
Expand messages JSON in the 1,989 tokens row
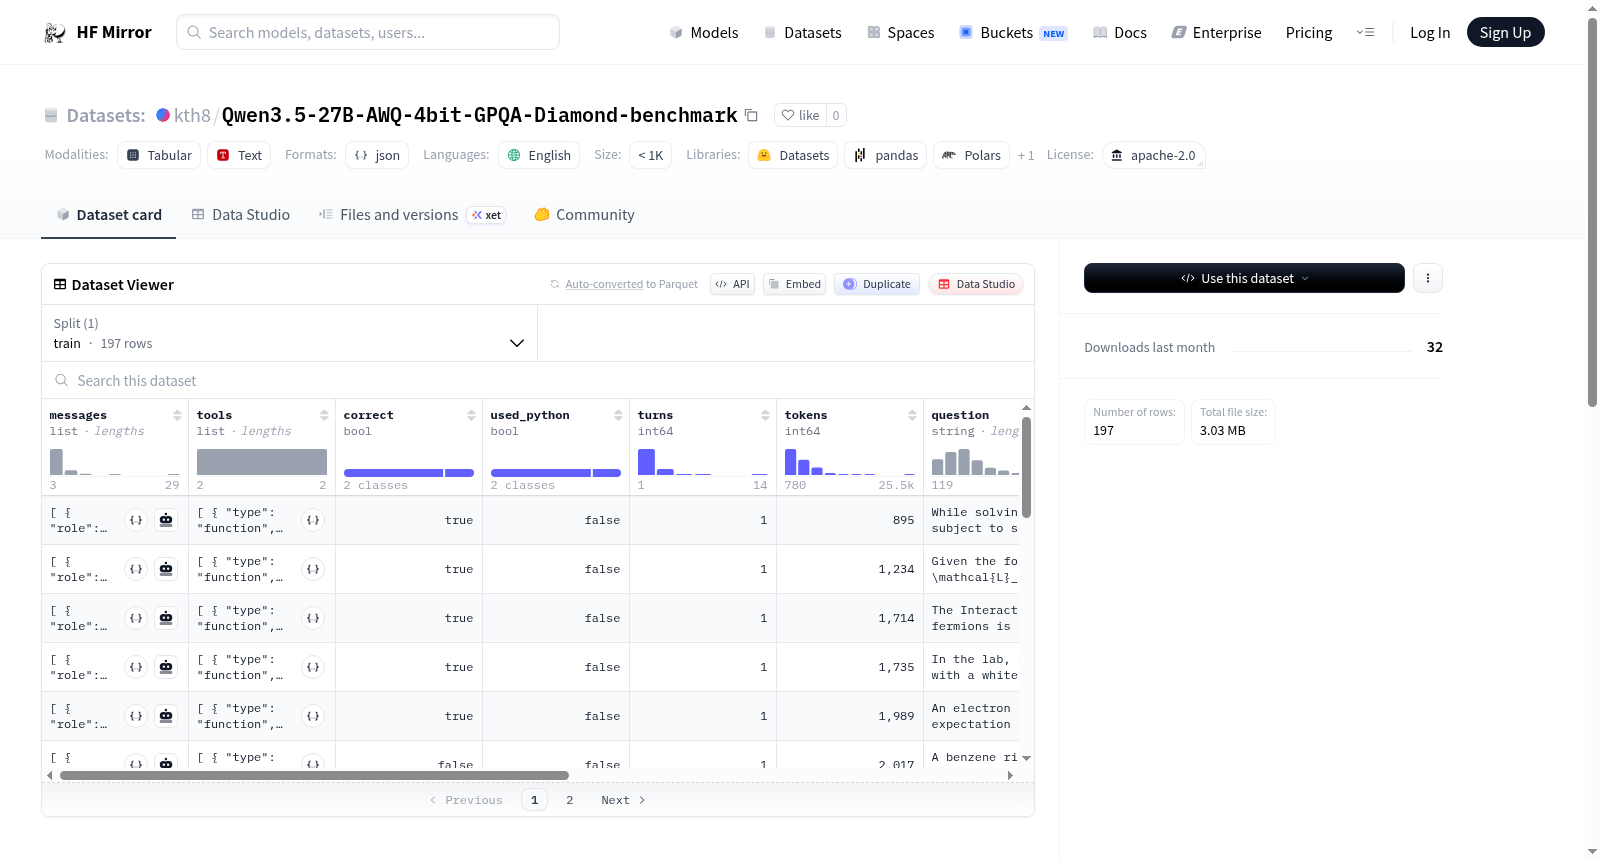(136, 716)
